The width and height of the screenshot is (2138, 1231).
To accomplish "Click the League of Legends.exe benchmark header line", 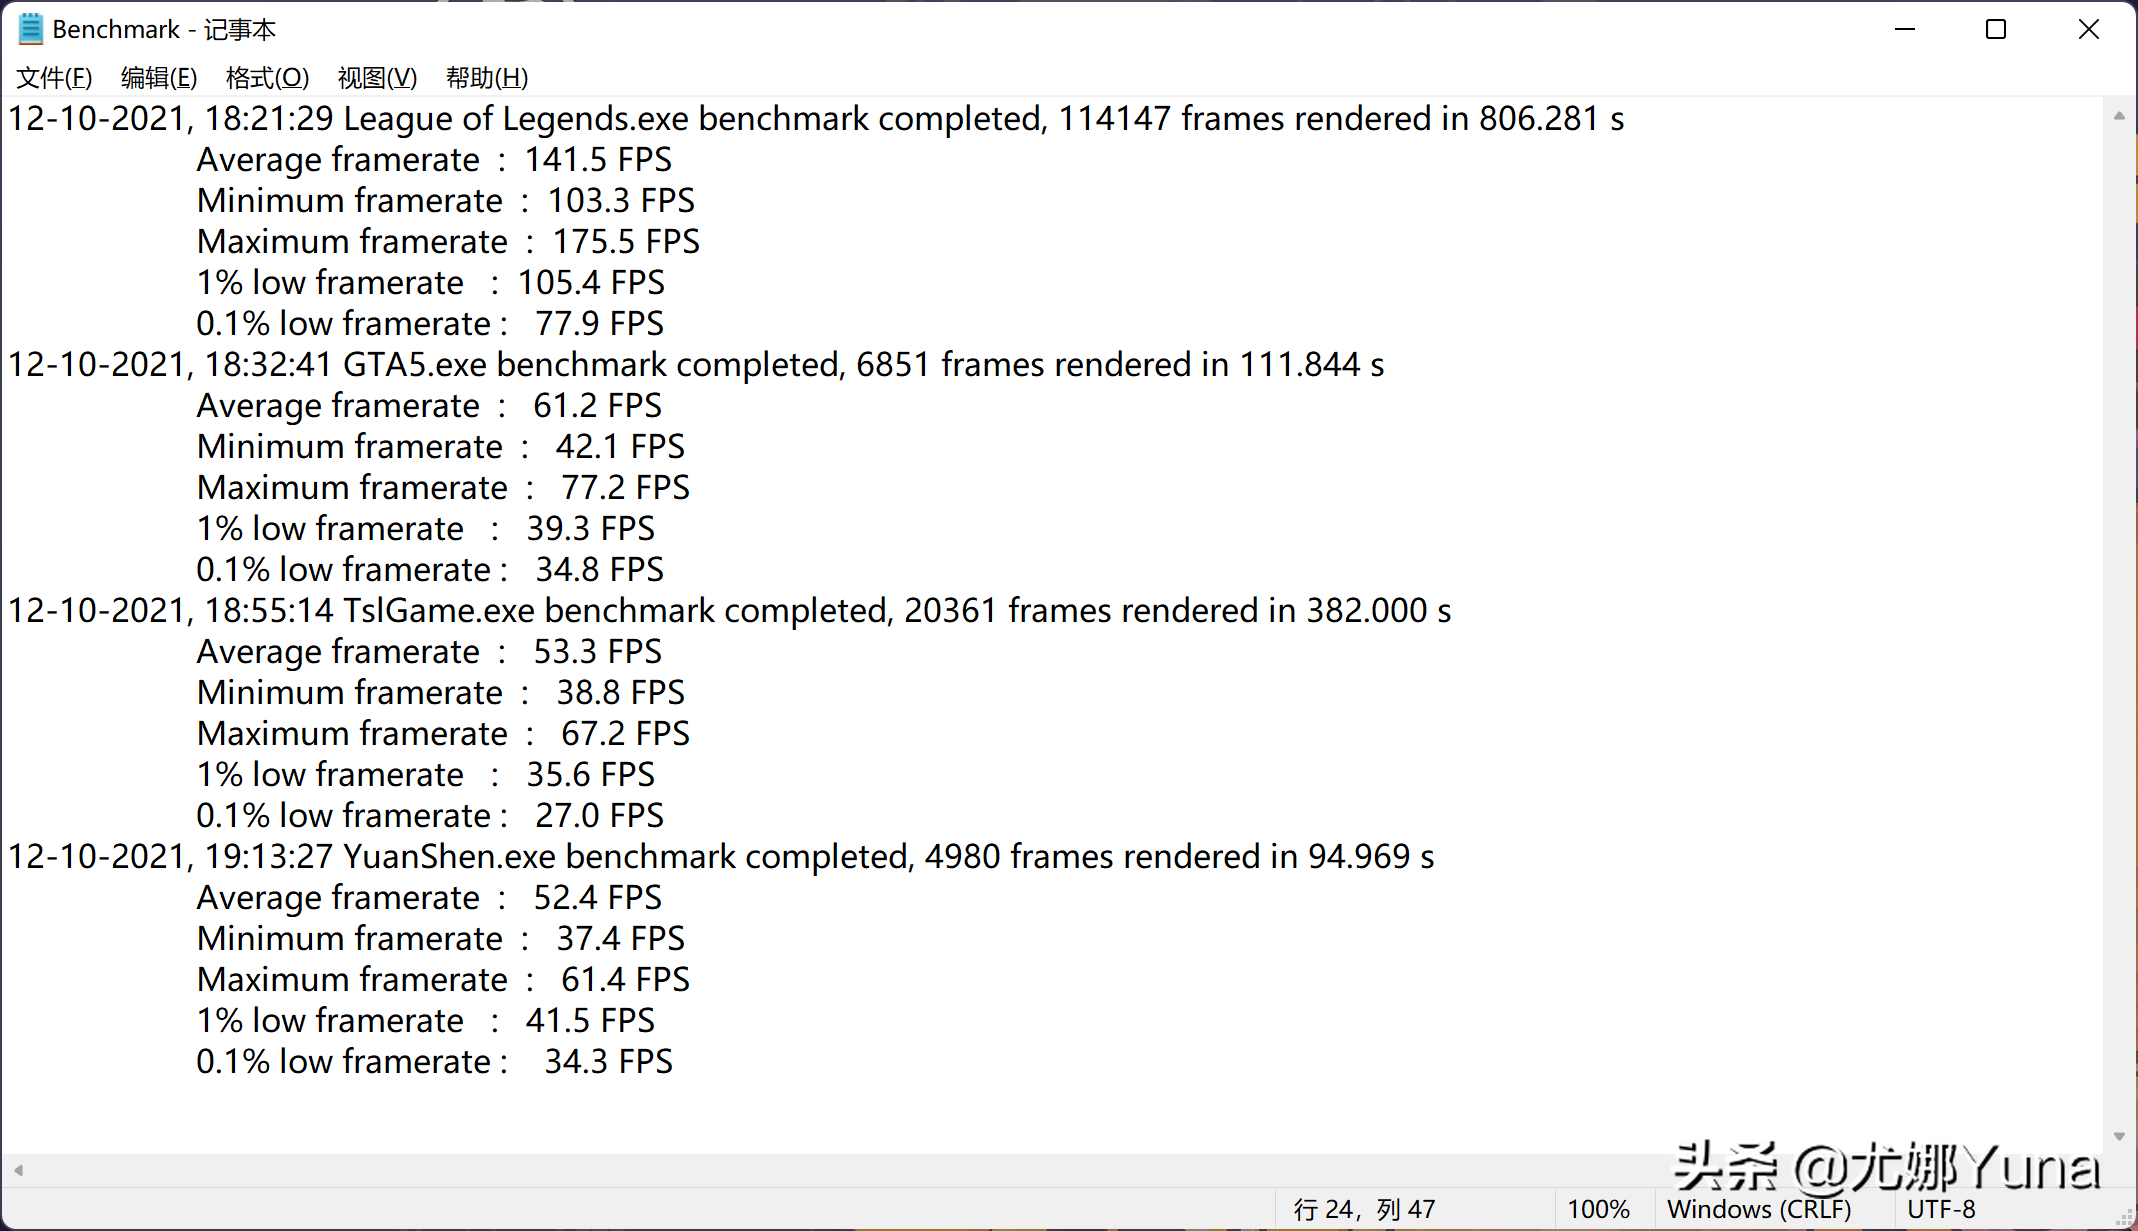I will pos(816,119).
